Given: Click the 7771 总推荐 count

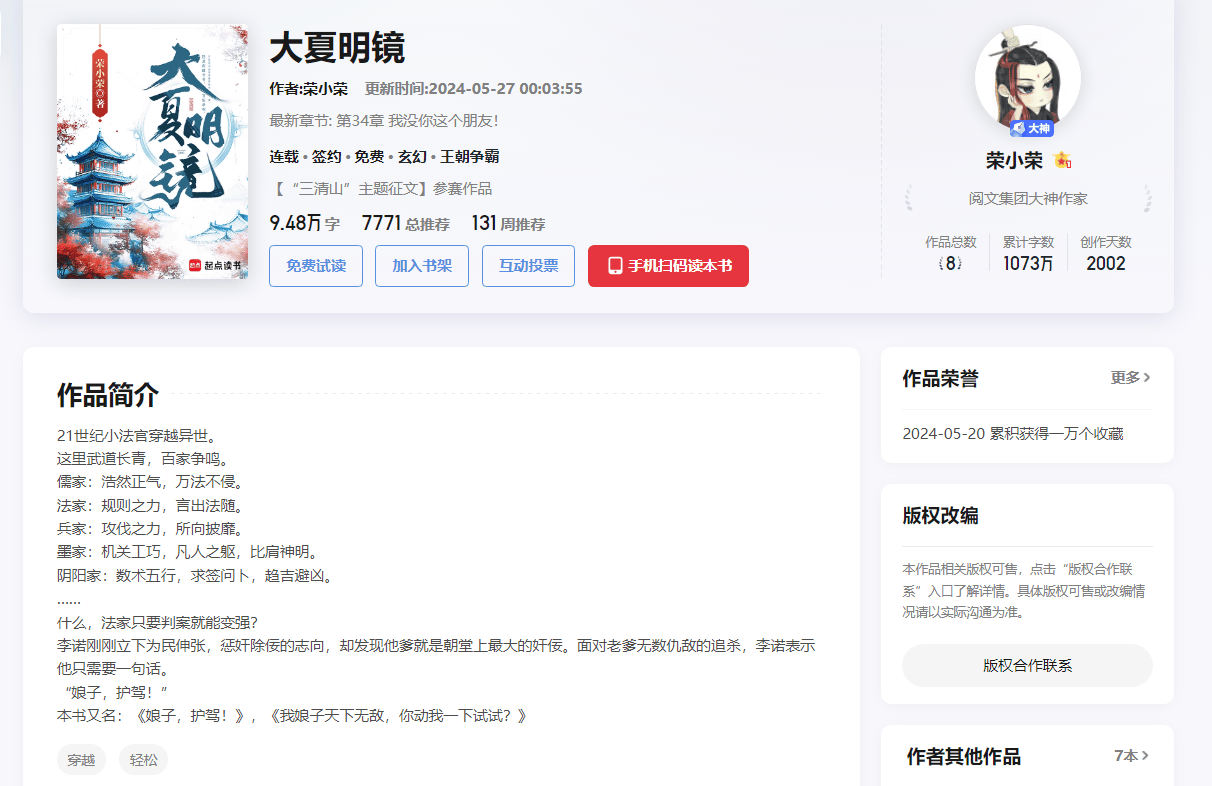Looking at the screenshot, I should coord(405,223).
